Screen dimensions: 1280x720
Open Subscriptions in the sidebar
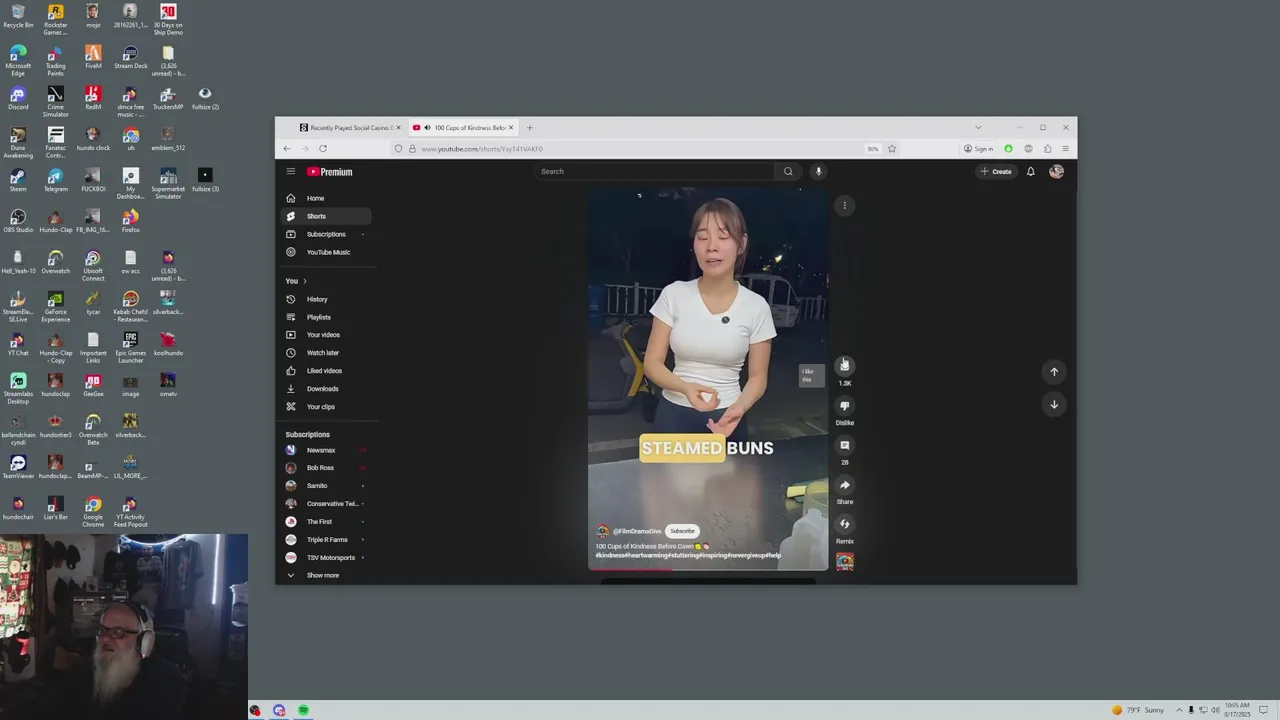[x=325, y=234]
